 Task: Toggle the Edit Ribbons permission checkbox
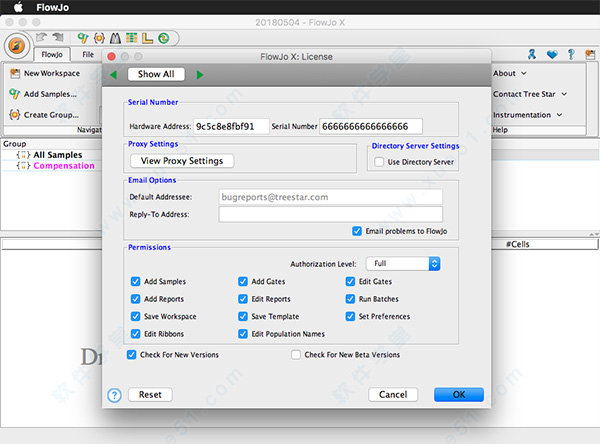coord(135,334)
